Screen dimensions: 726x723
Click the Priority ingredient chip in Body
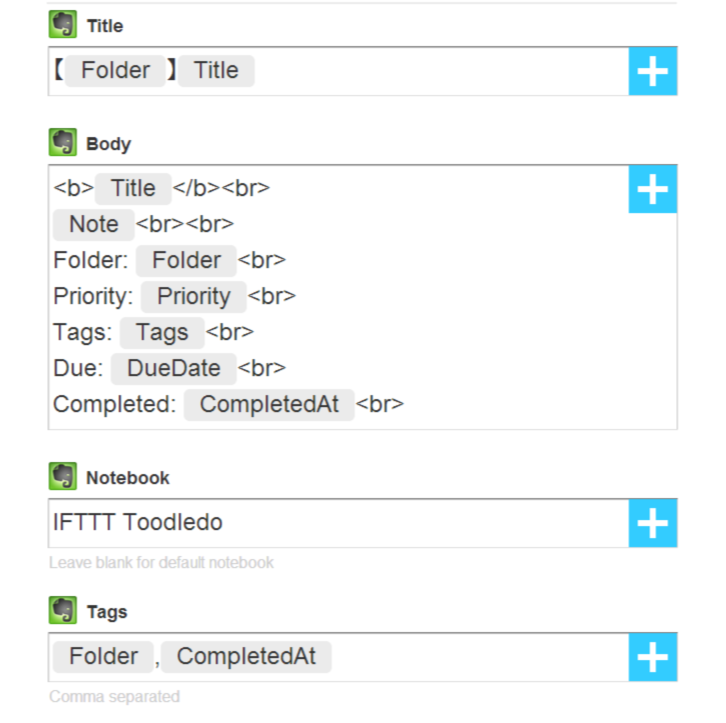click(194, 296)
